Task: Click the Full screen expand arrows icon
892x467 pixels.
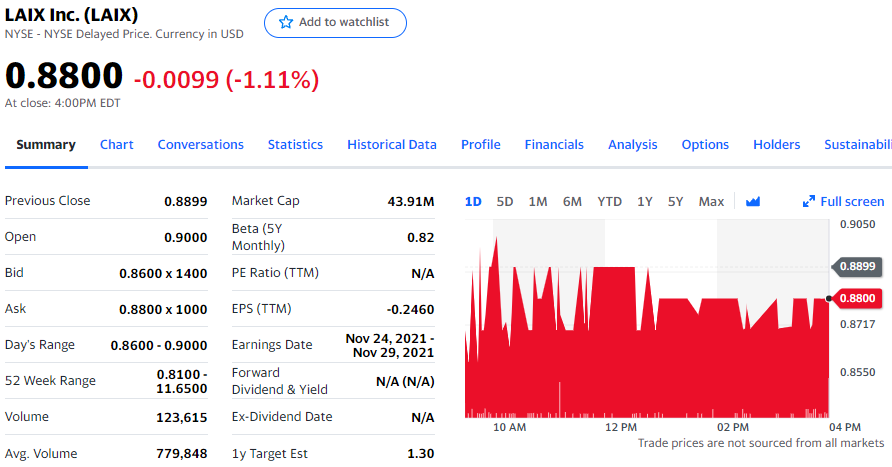Action: pyautogui.click(x=809, y=201)
